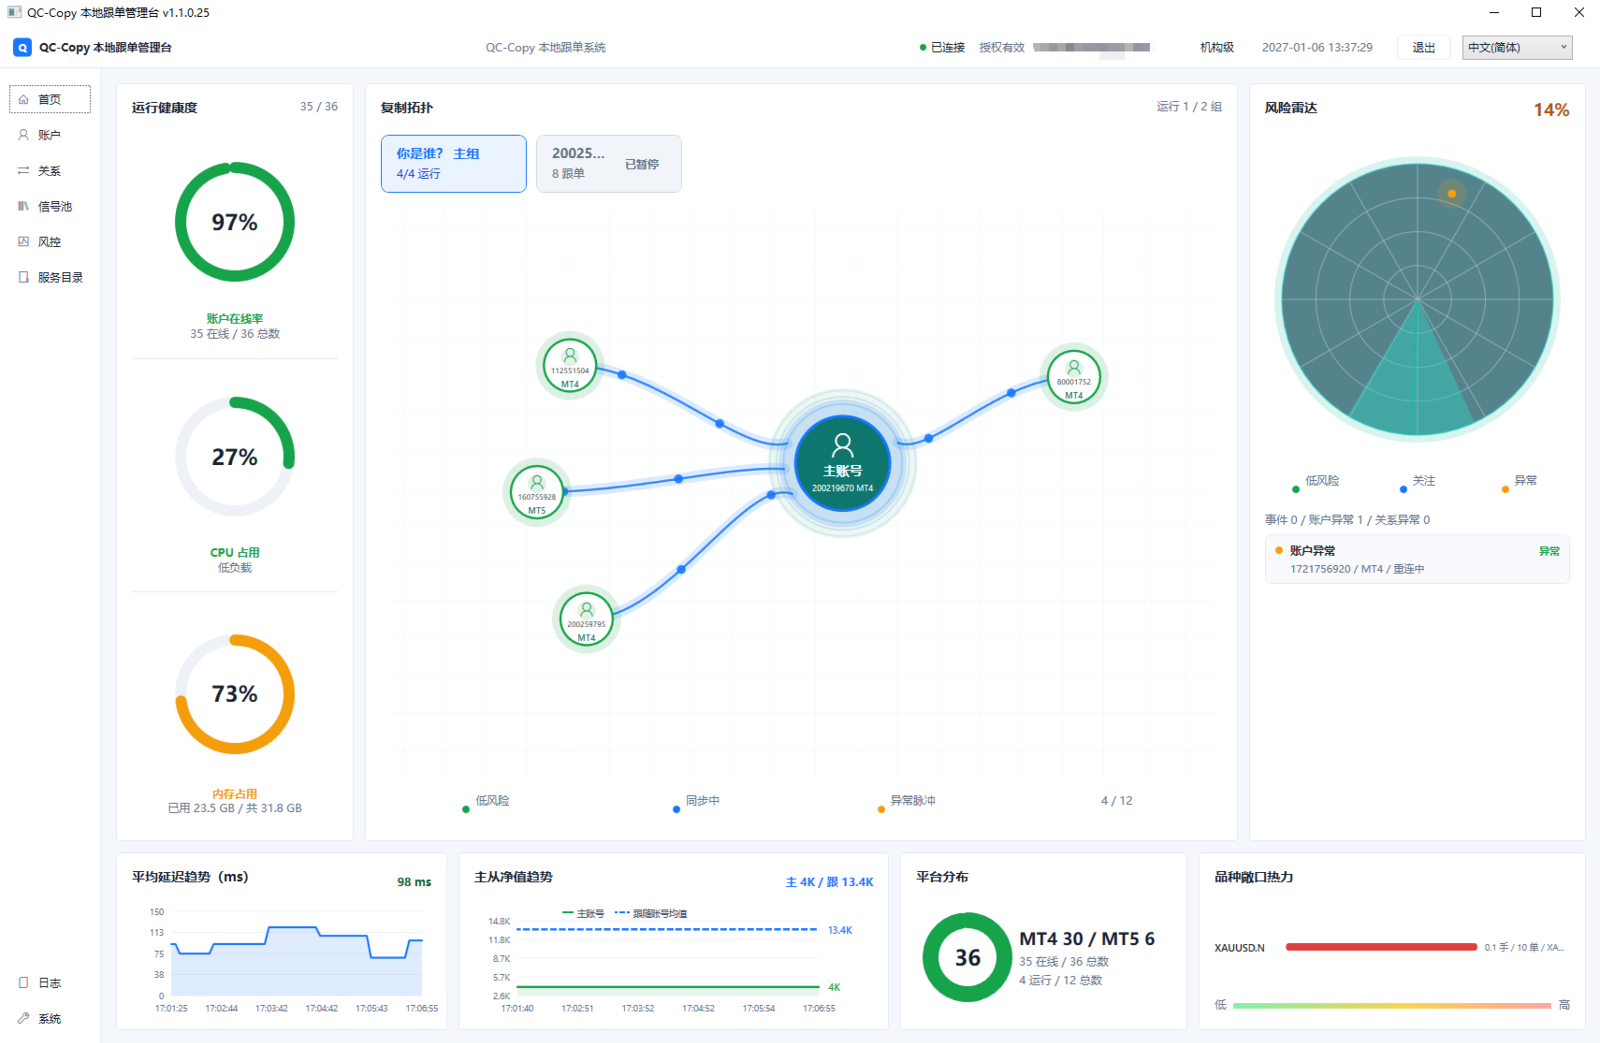This screenshot has width=1600, height=1043.
Task: Click the XAUUSD.N red exposure bar
Action: (x=1381, y=947)
